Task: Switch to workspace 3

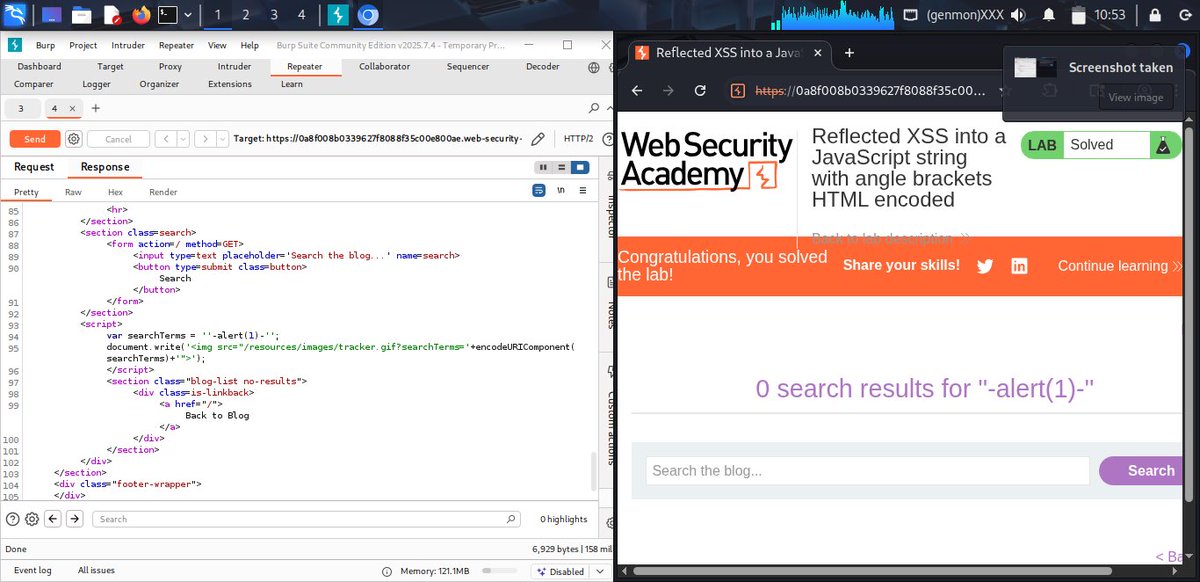Action: tap(274, 15)
